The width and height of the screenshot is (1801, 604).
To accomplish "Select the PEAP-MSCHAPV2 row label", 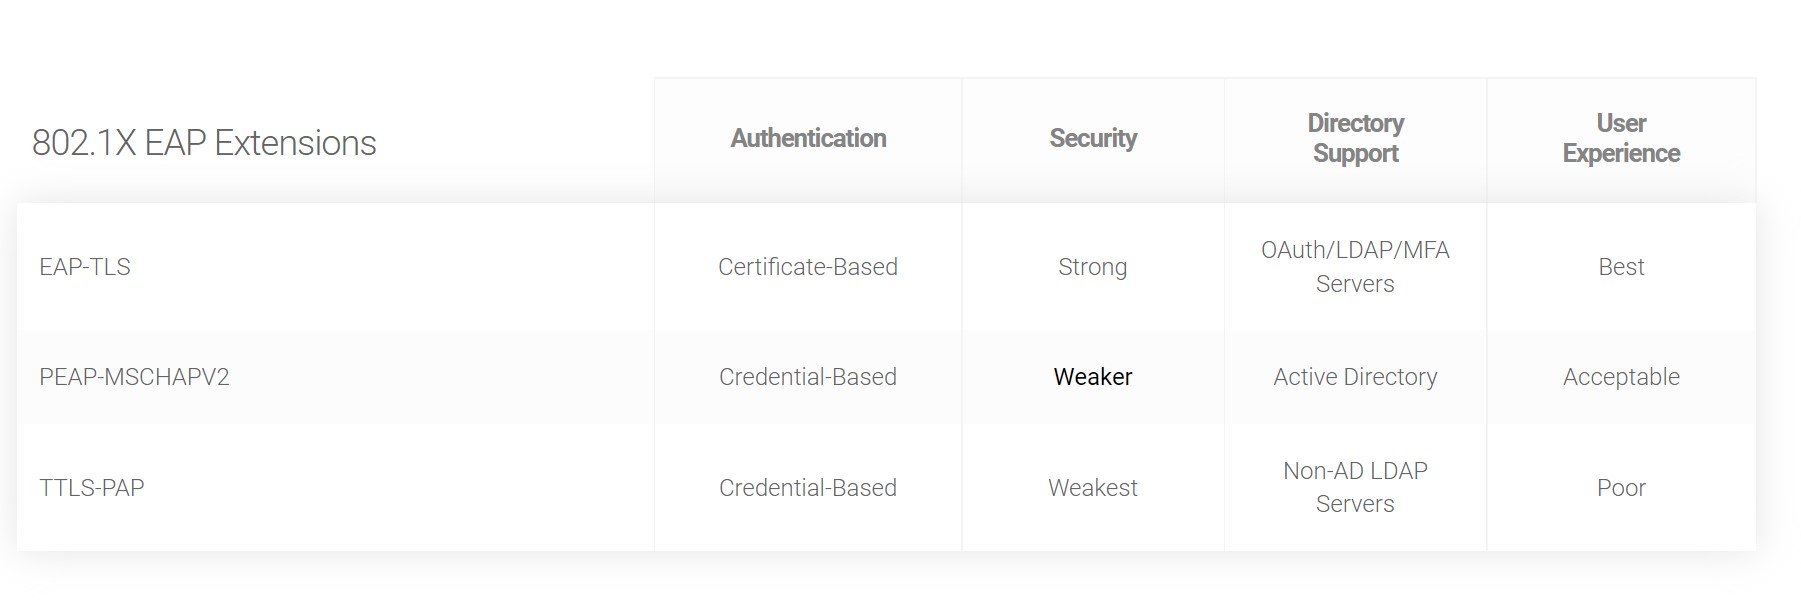I will 134,377.
